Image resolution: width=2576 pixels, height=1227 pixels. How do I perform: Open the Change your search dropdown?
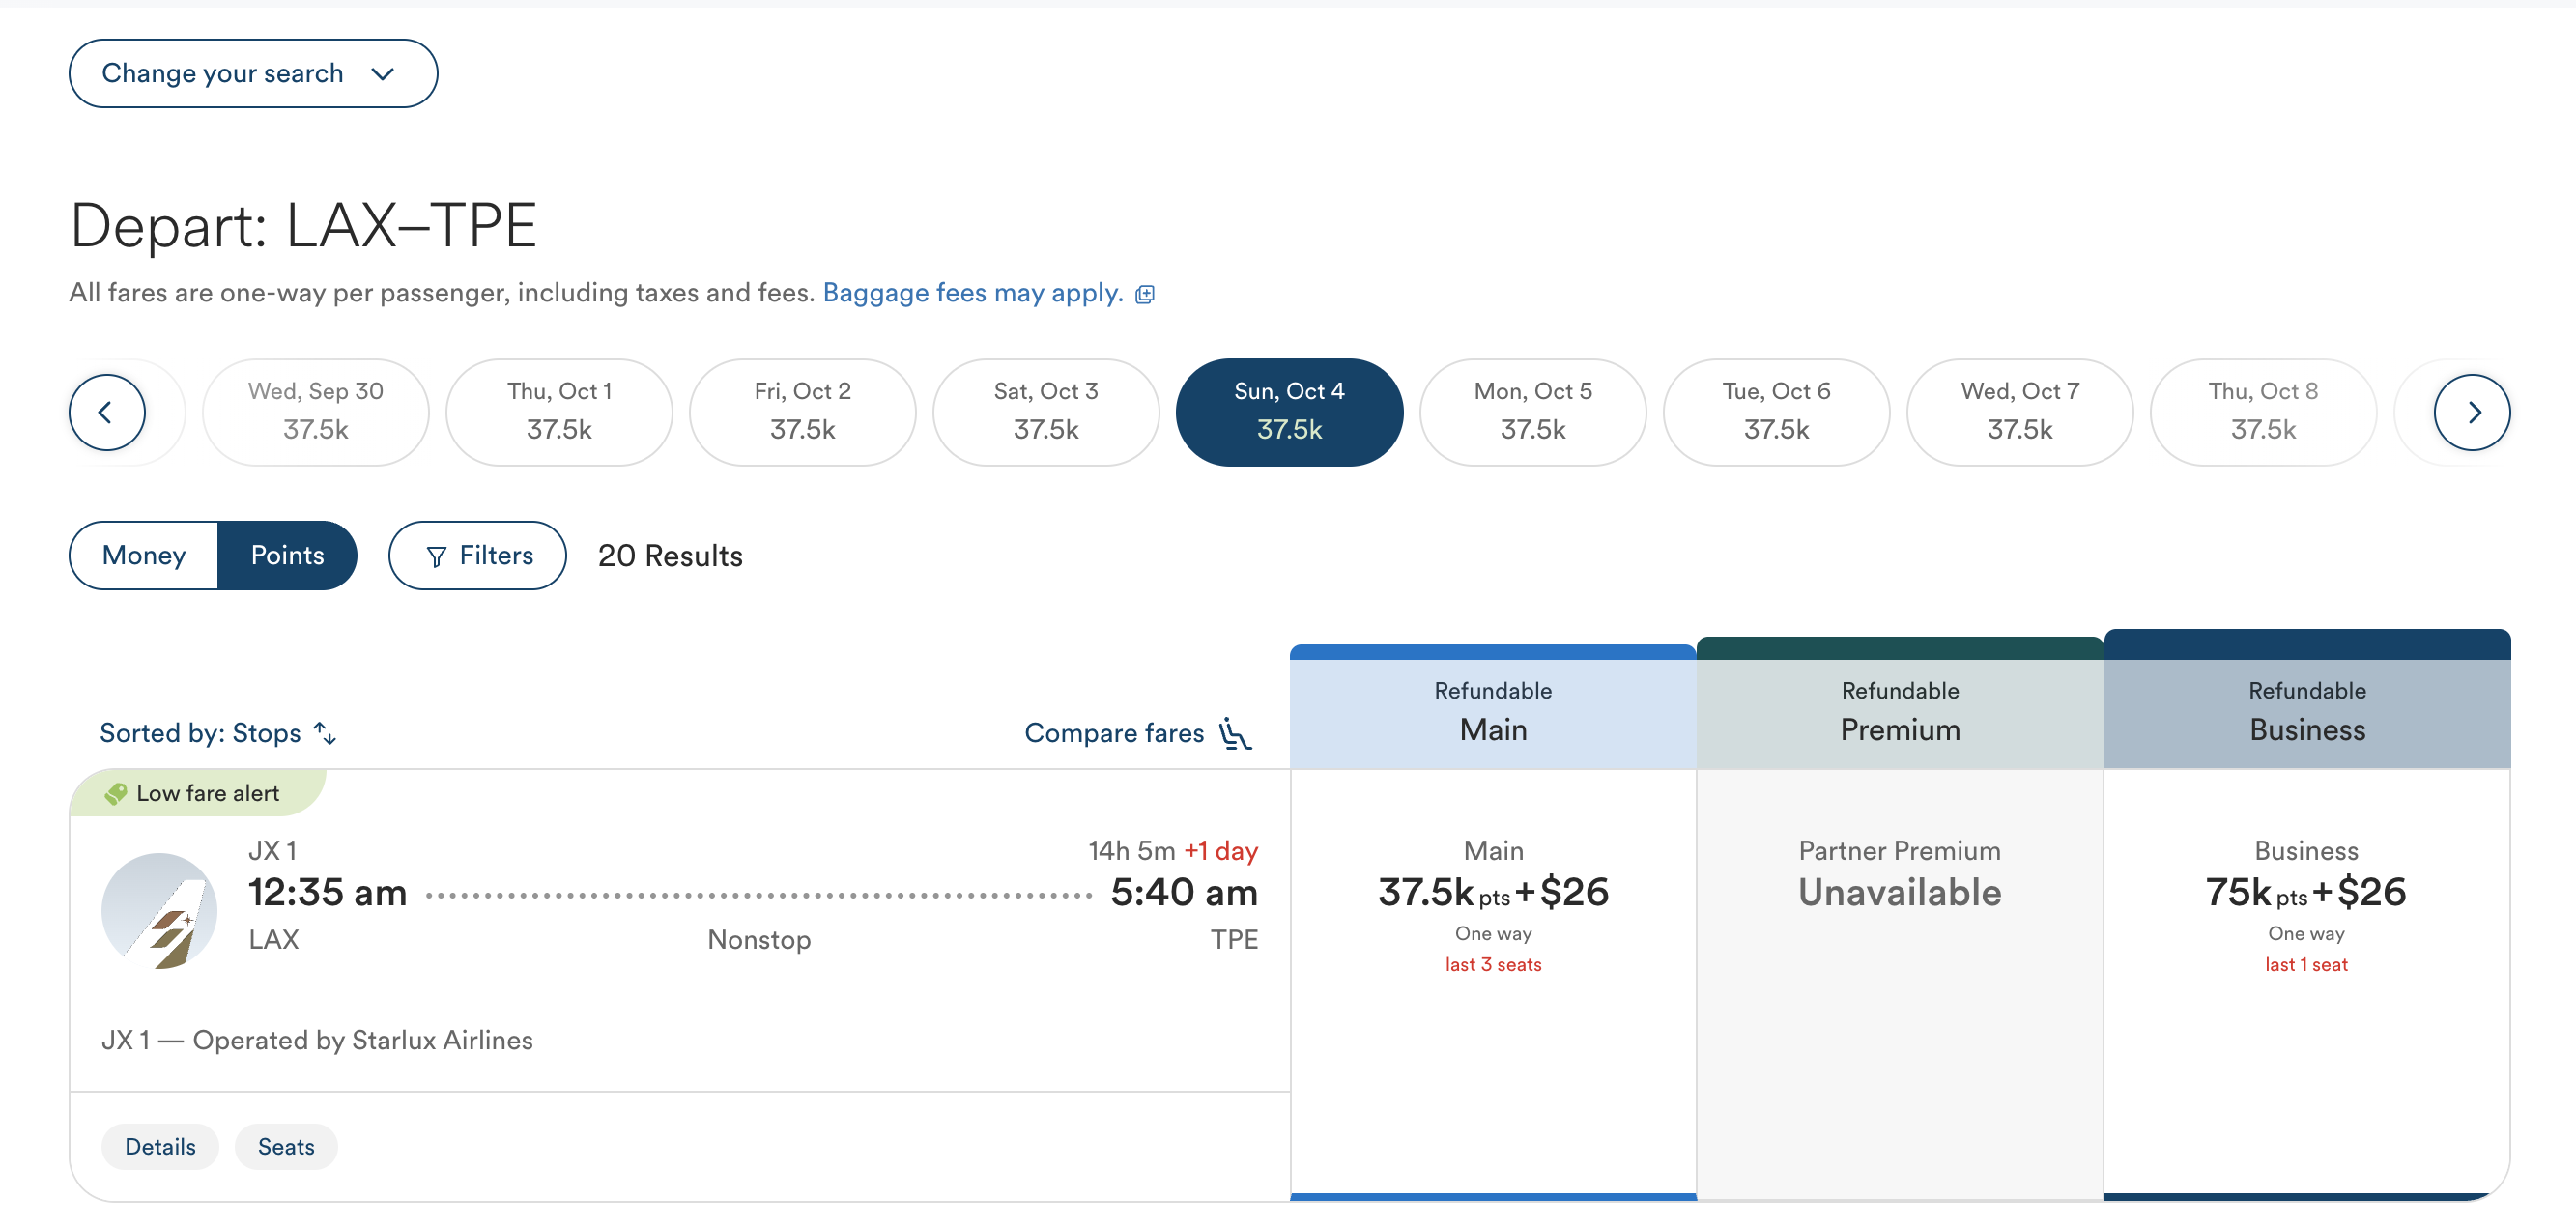253,73
